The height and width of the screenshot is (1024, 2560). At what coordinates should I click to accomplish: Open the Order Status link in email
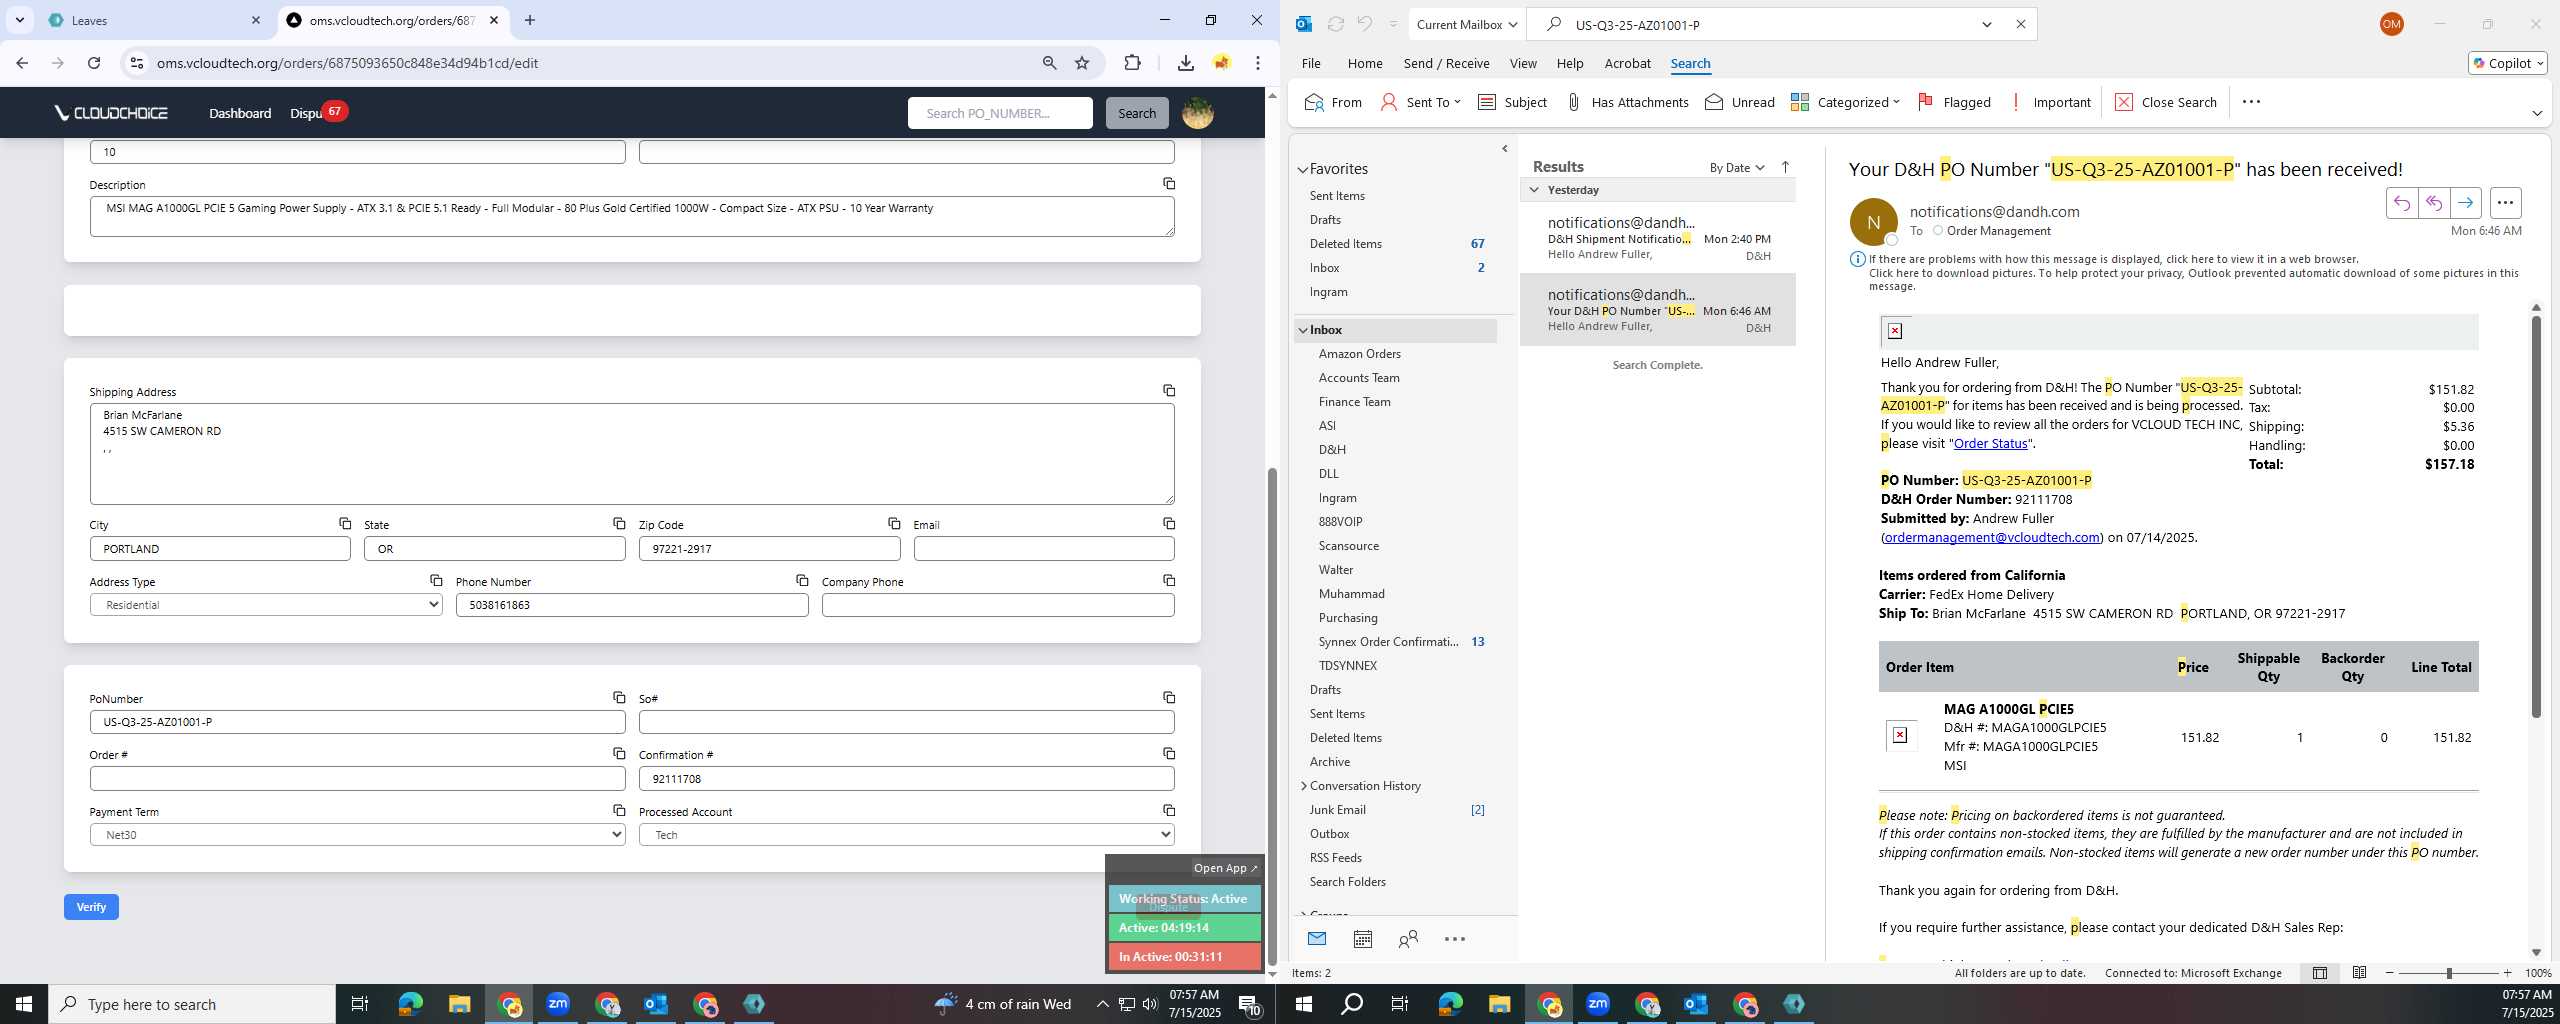(1990, 444)
